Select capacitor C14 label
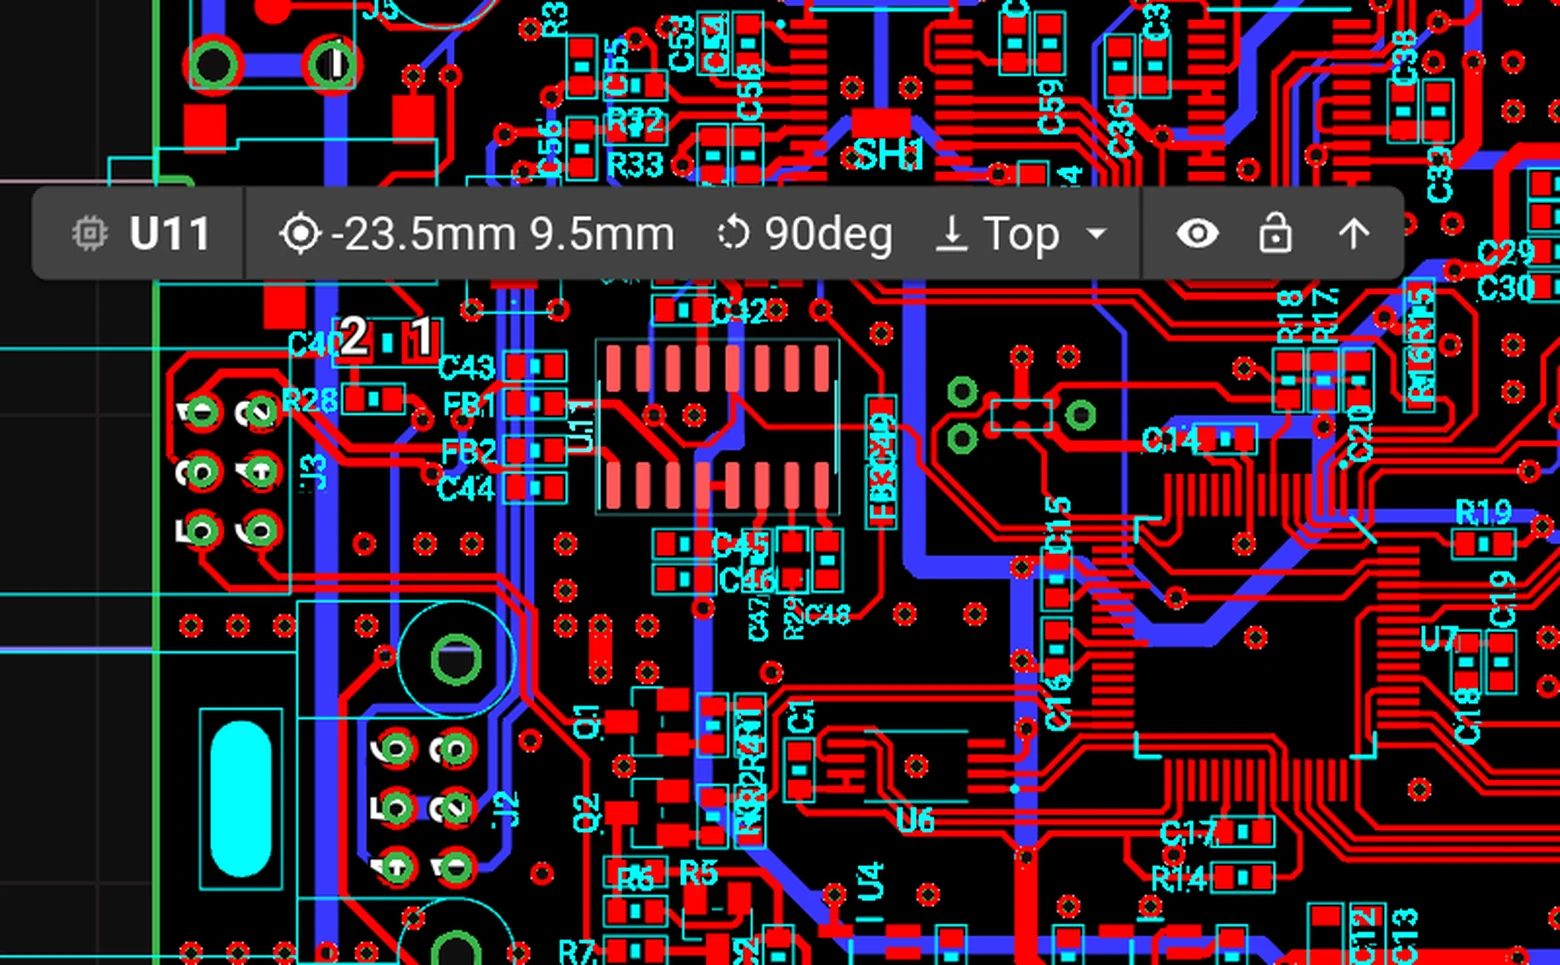 (1170, 439)
